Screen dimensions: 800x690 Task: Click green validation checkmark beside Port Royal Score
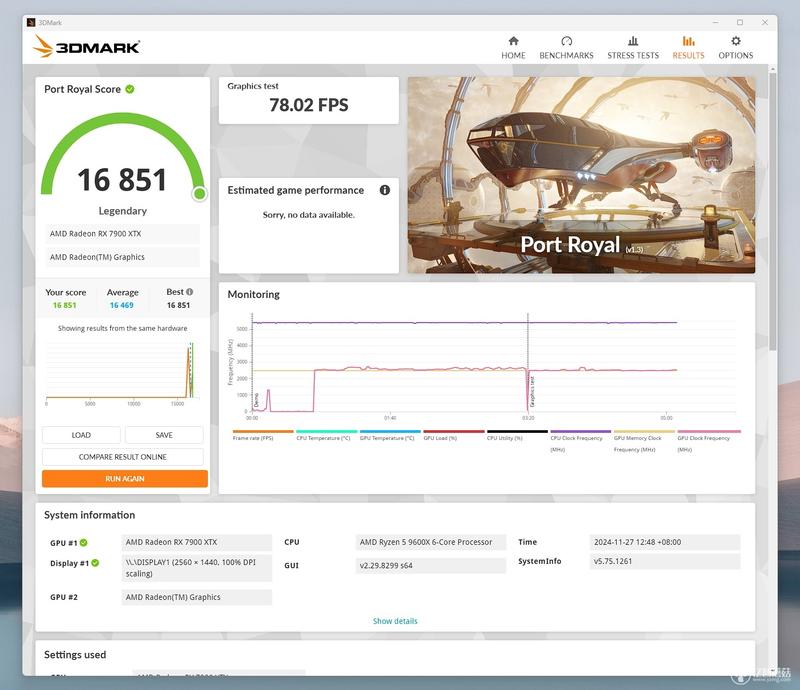tap(130, 89)
